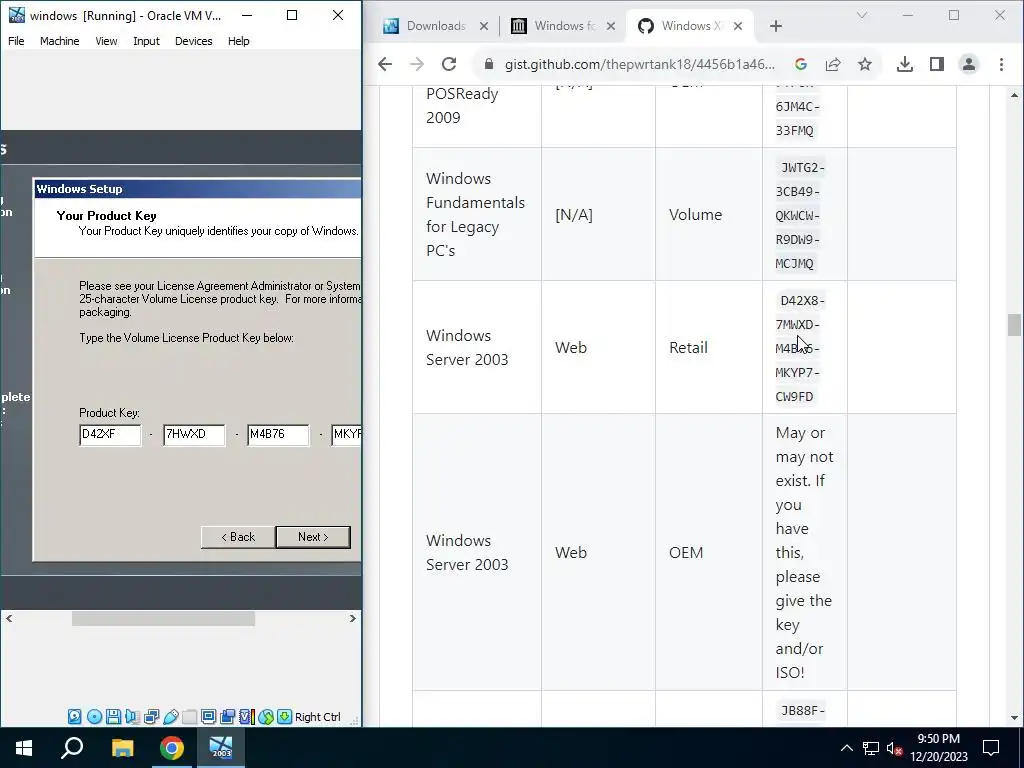Open a new Chrome tab
Viewport: 1024px width, 768px height.
[776, 26]
